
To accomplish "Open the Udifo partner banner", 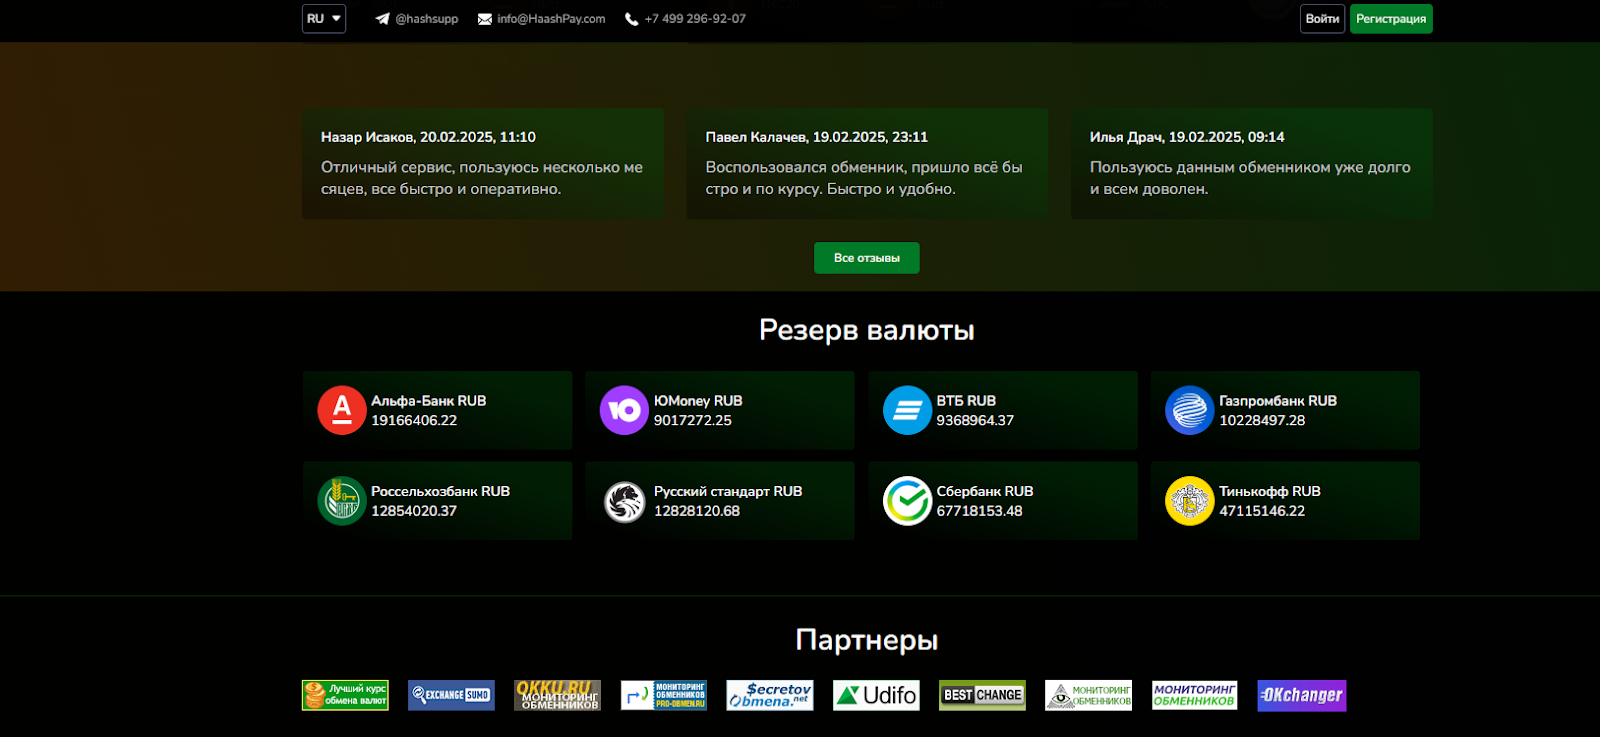I will [x=876, y=695].
